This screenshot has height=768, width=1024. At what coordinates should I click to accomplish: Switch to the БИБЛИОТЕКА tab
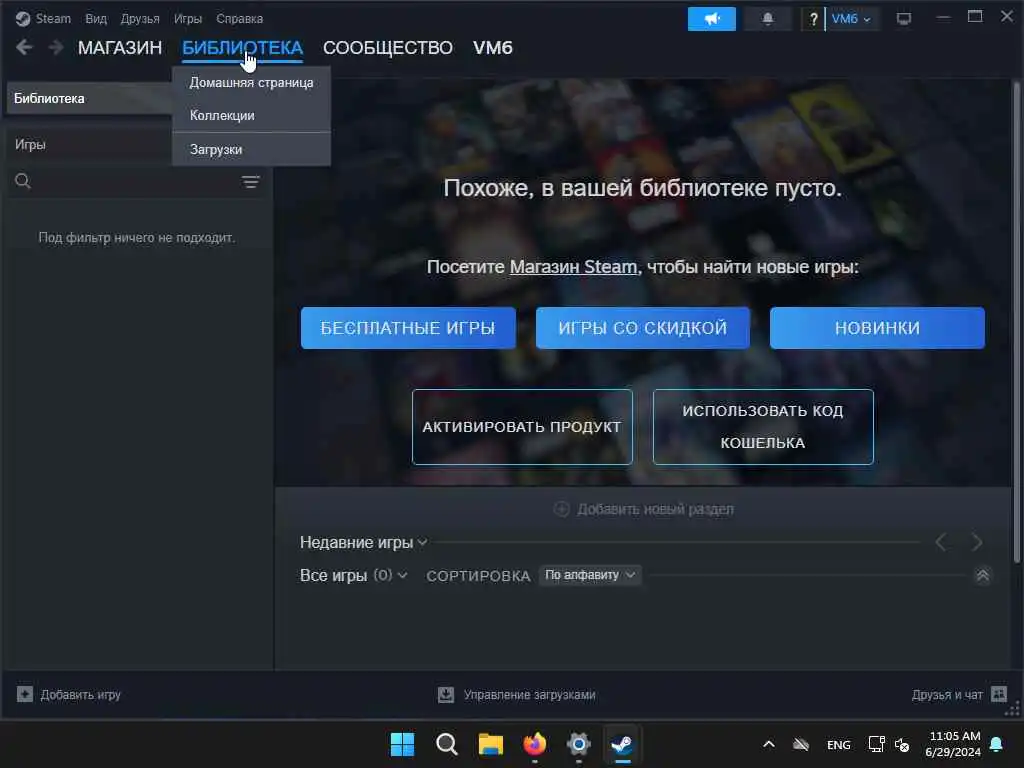click(x=242, y=48)
